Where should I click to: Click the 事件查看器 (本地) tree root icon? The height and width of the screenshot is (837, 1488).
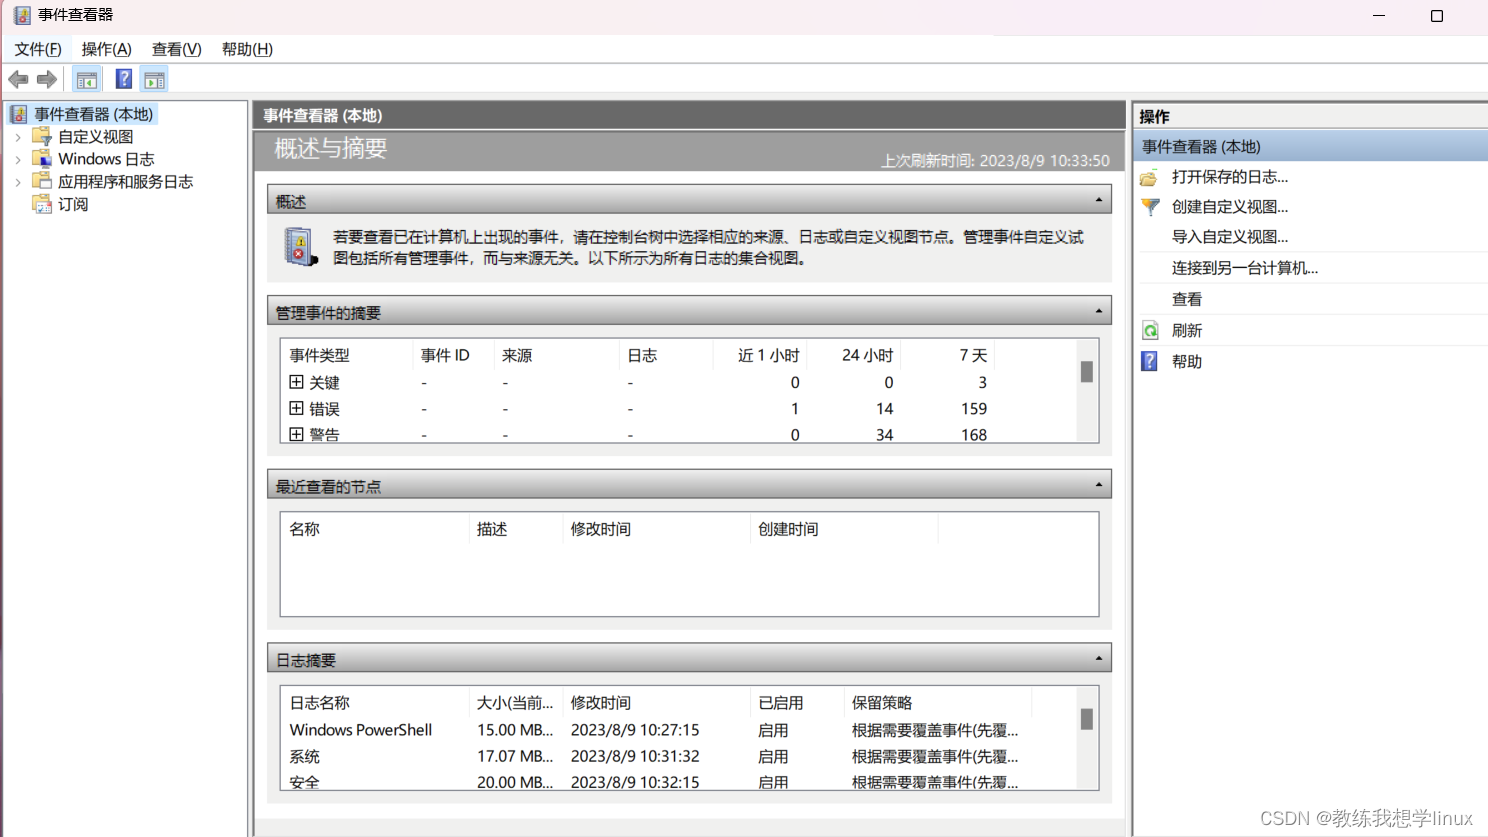19,114
